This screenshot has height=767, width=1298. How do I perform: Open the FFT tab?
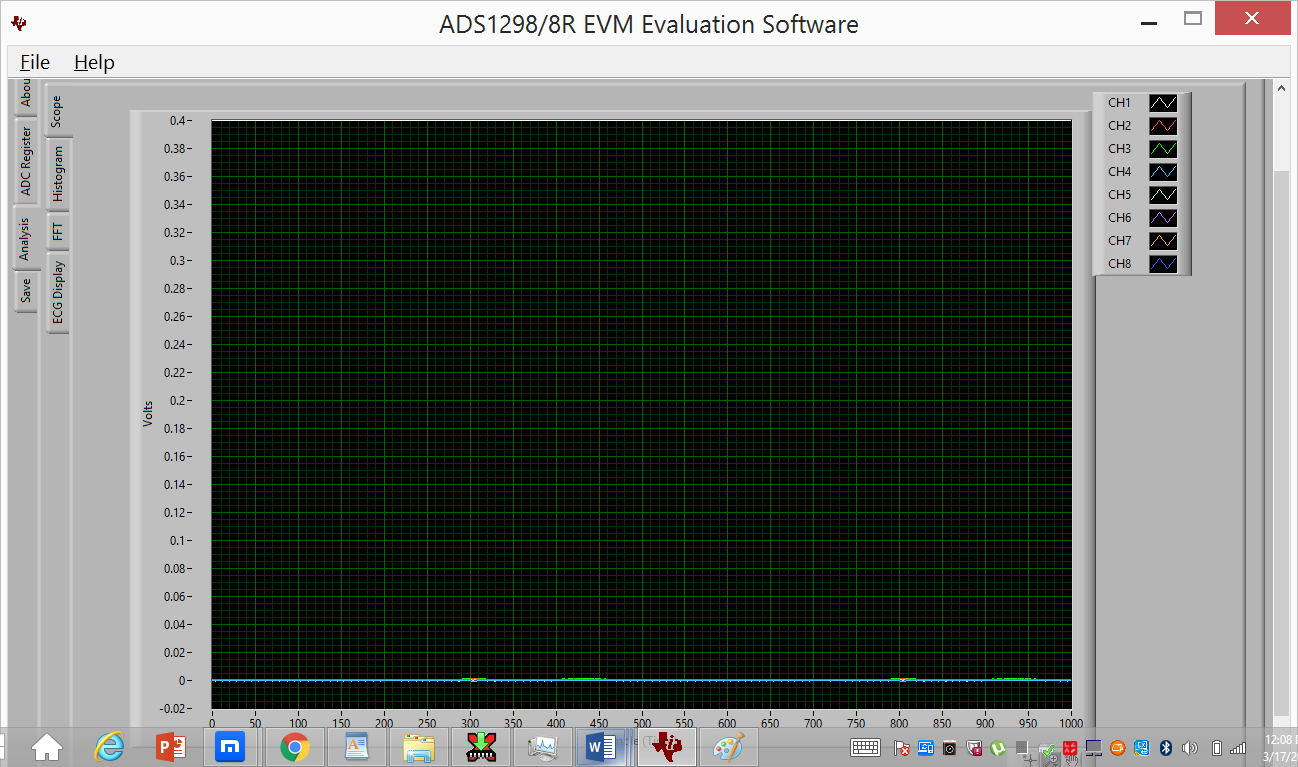[x=58, y=229]
